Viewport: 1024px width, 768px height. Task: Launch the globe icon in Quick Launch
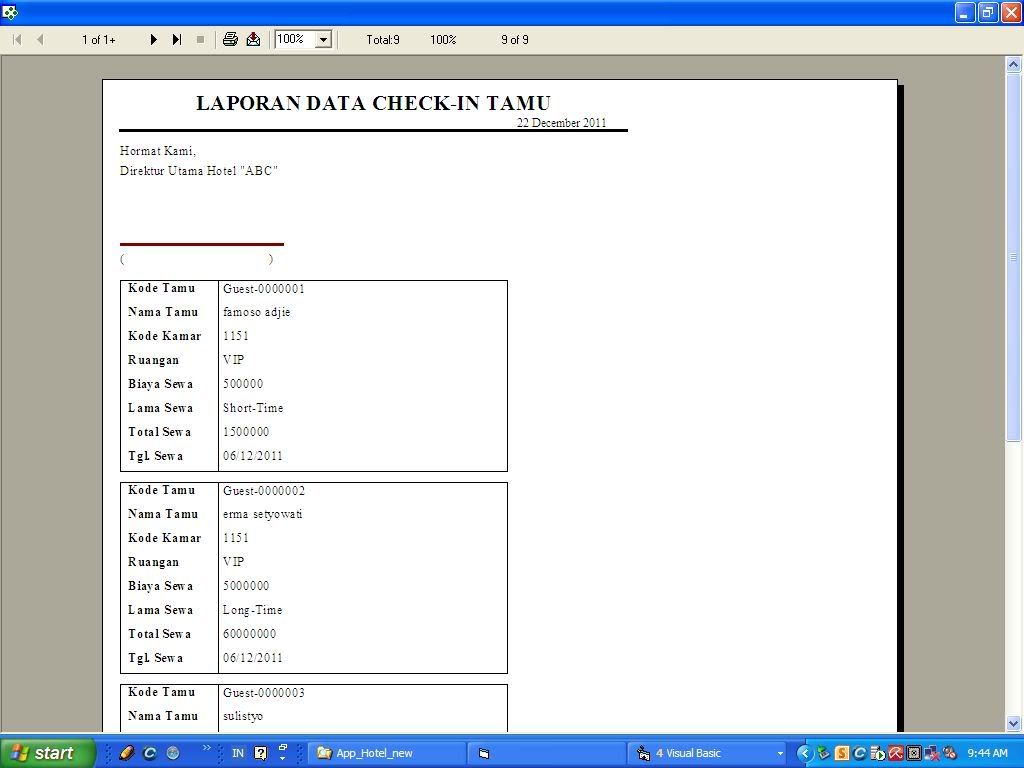coord(173,753)
